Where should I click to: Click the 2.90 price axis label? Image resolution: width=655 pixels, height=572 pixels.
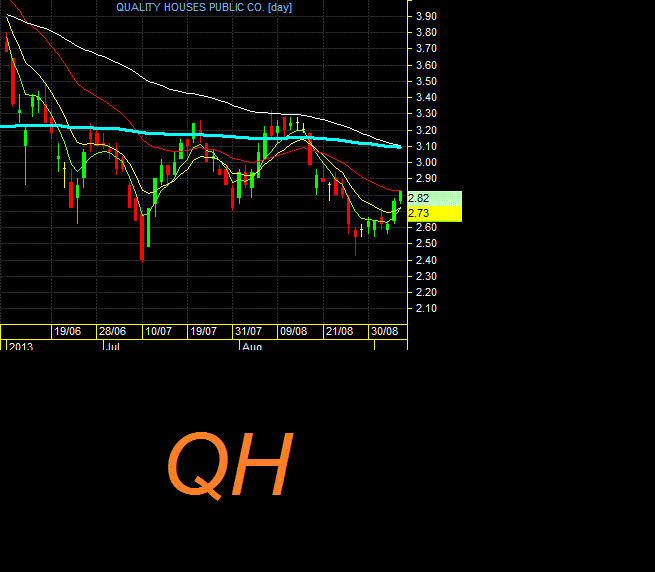click(427, 178)
